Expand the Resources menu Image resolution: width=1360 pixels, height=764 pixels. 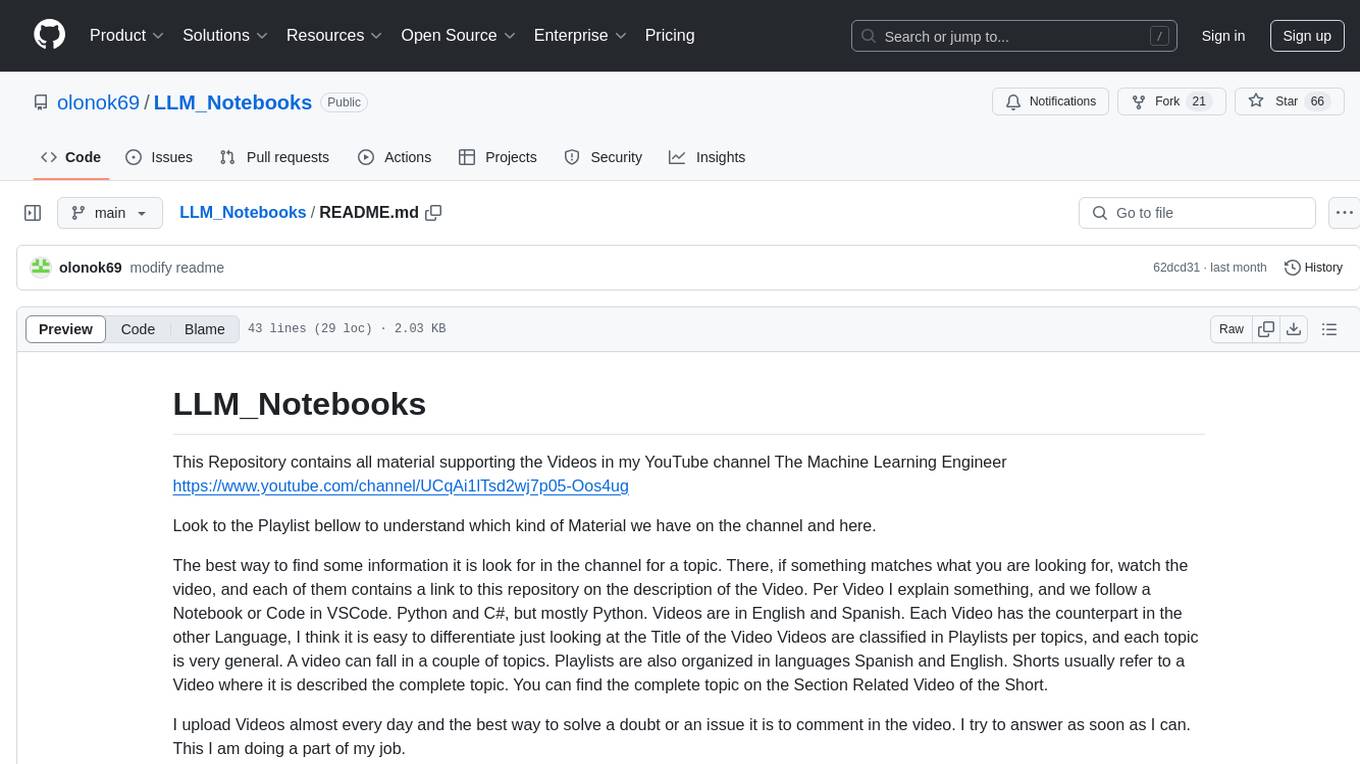coord(334,35)
